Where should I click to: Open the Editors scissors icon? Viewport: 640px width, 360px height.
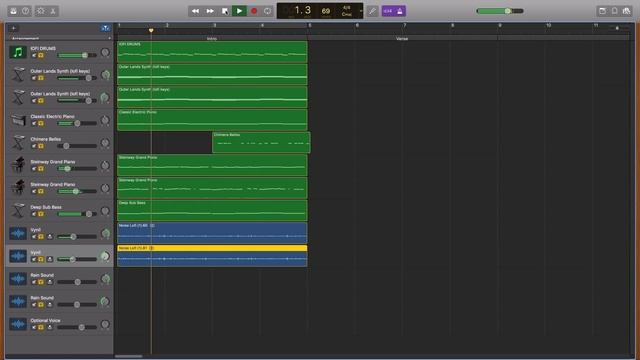coord(53,11)
